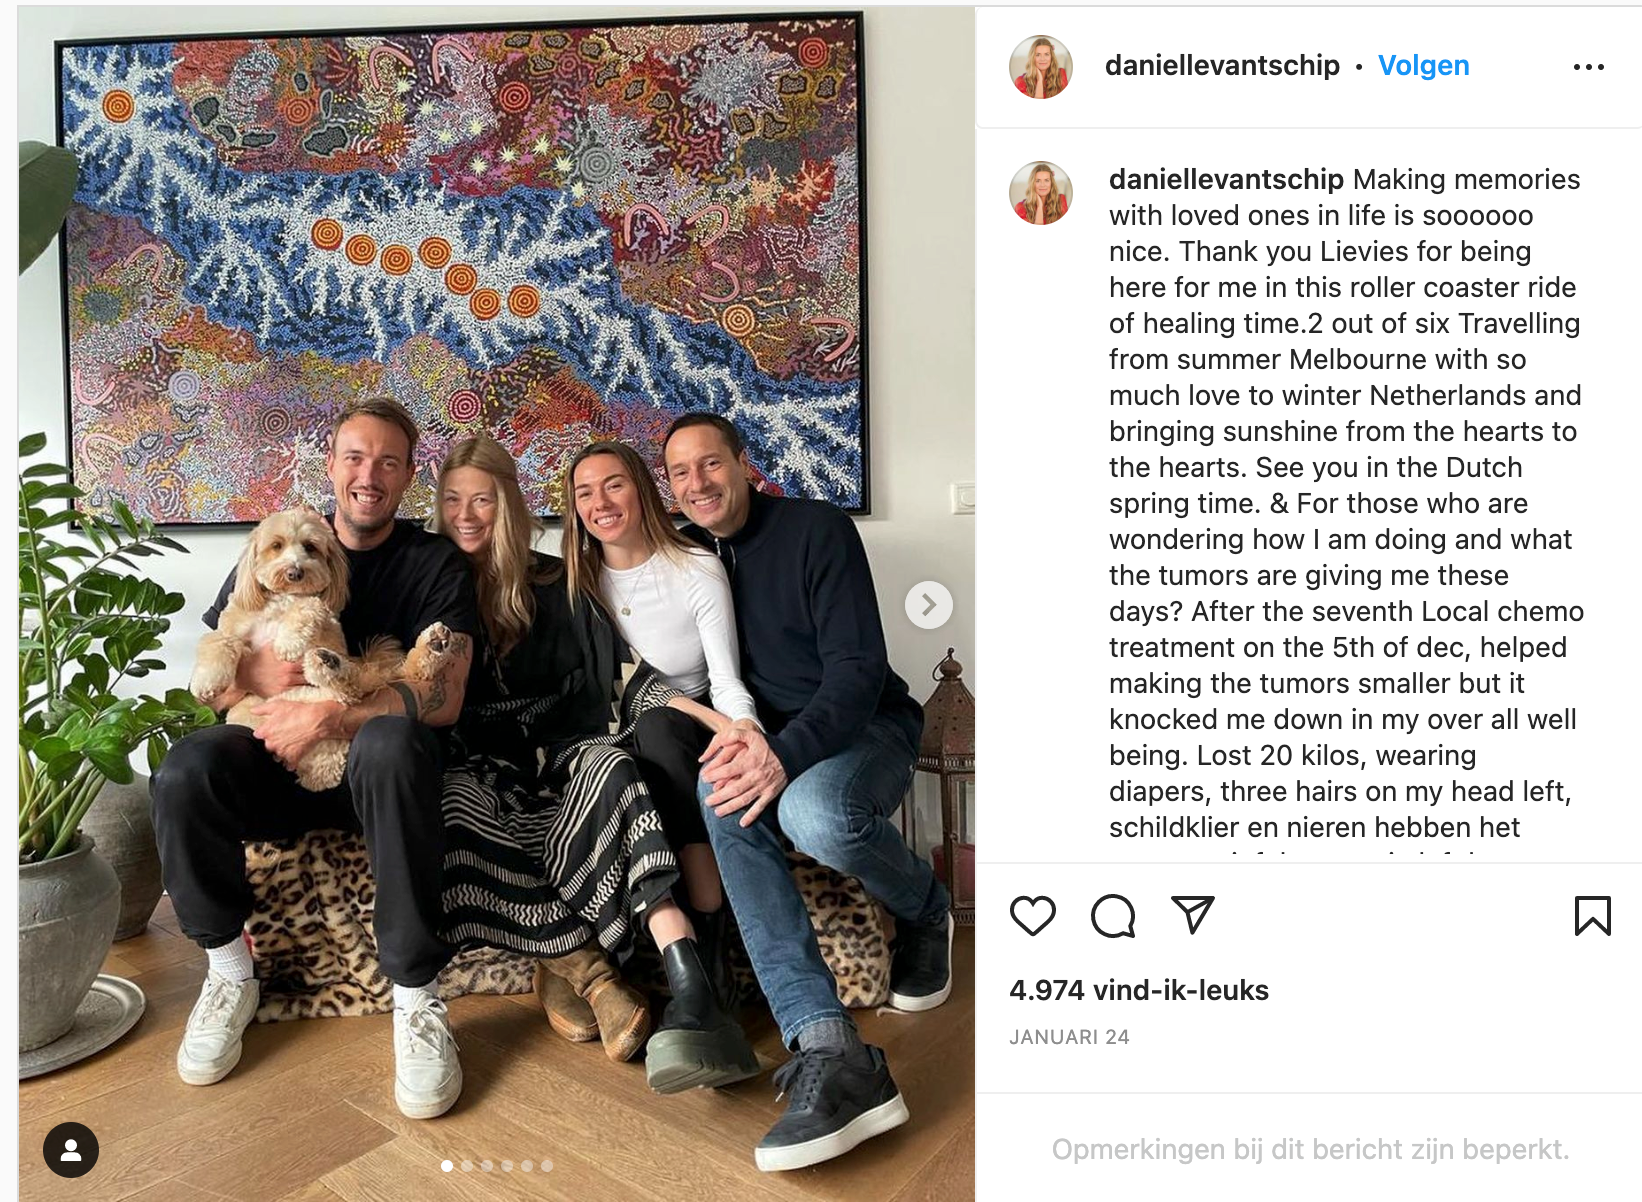Open comments with the speech bubble icon
This screenshot has width=1642, height=1202.
pyautogui.click(x=1113, y=915)
